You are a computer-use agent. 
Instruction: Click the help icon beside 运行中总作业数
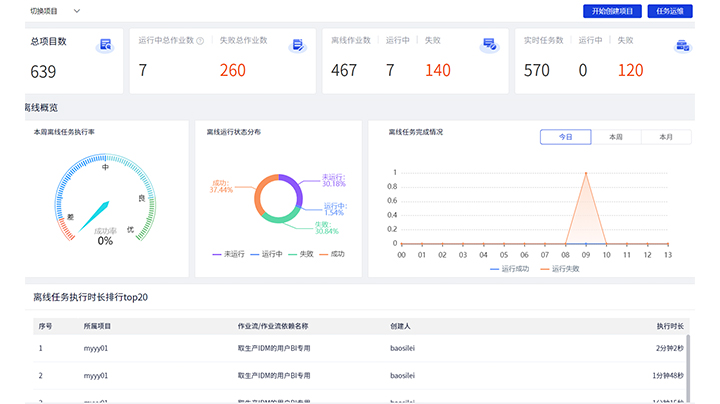click(x=200, y=41)
